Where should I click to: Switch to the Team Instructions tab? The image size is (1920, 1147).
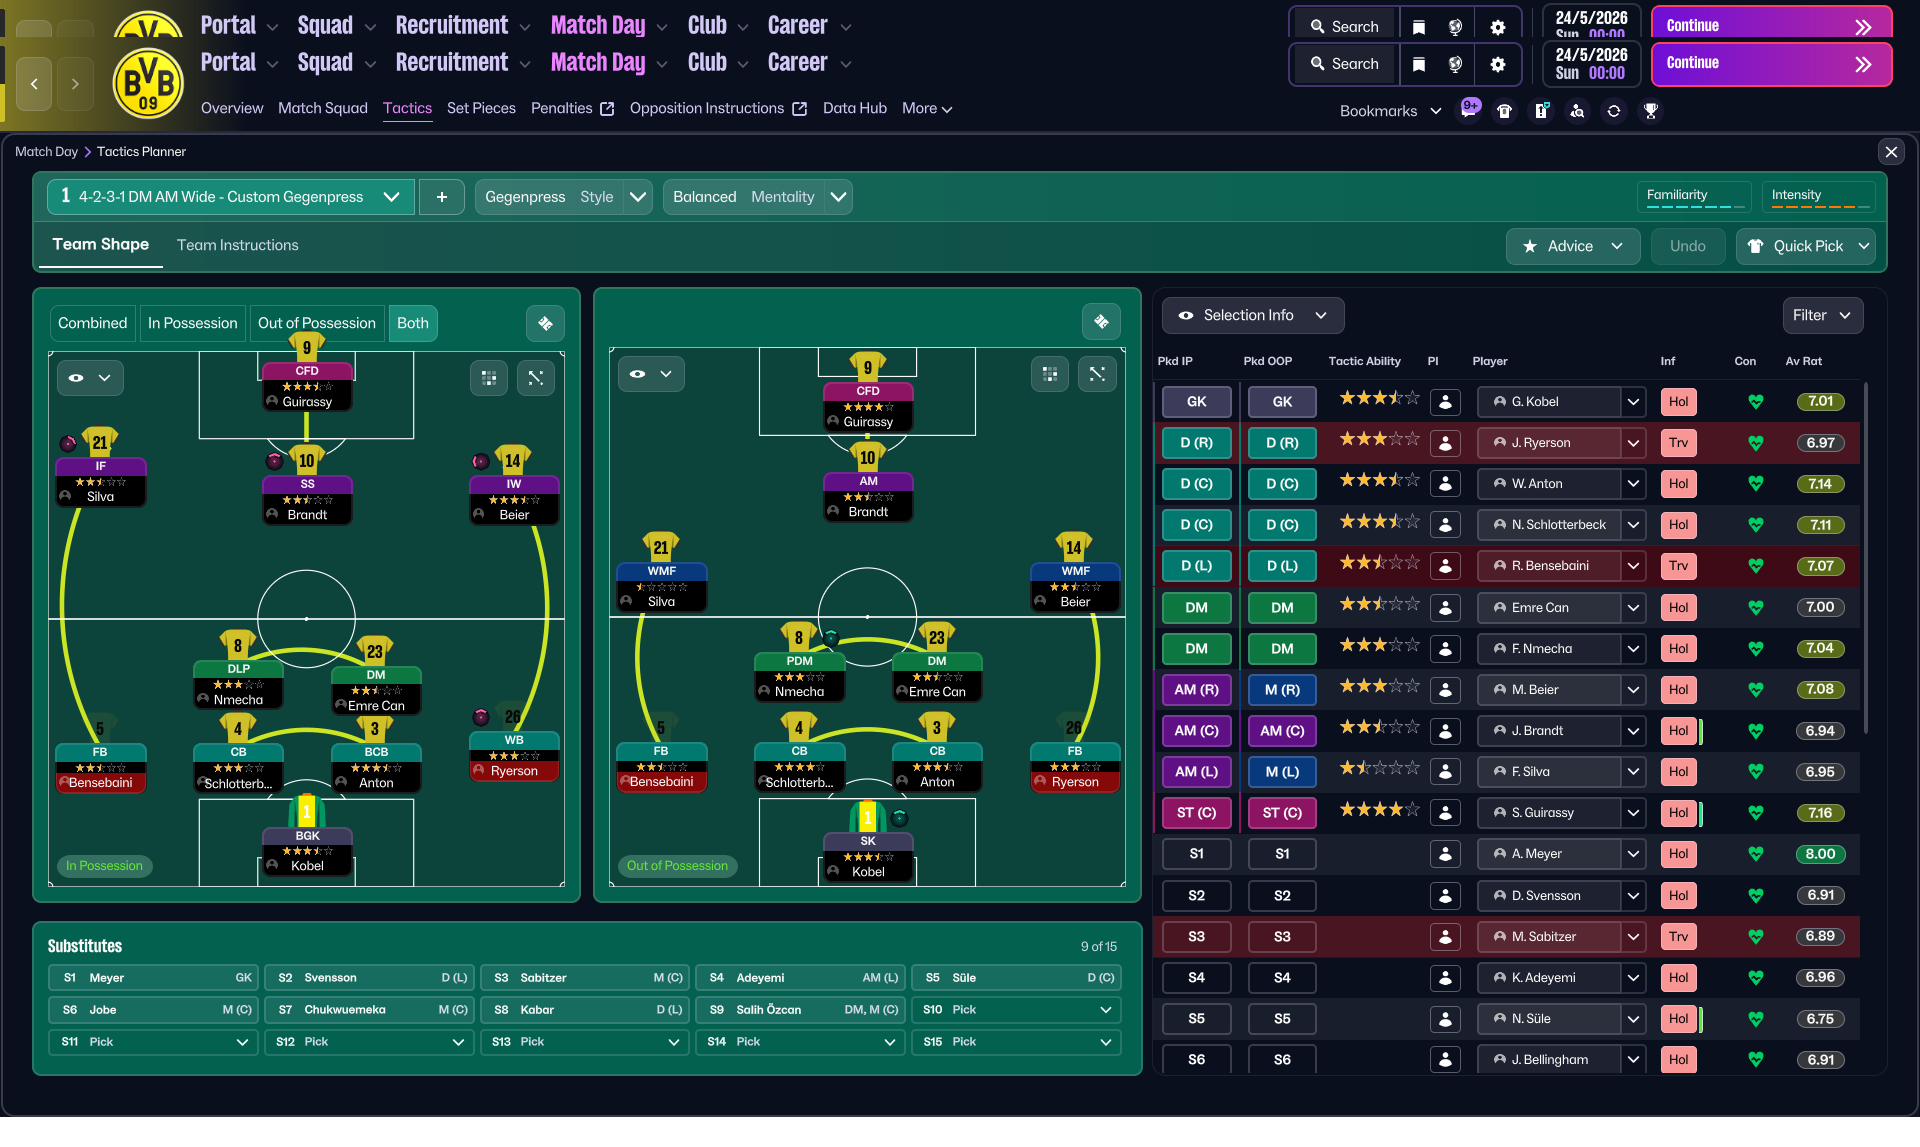pos(238,245)
